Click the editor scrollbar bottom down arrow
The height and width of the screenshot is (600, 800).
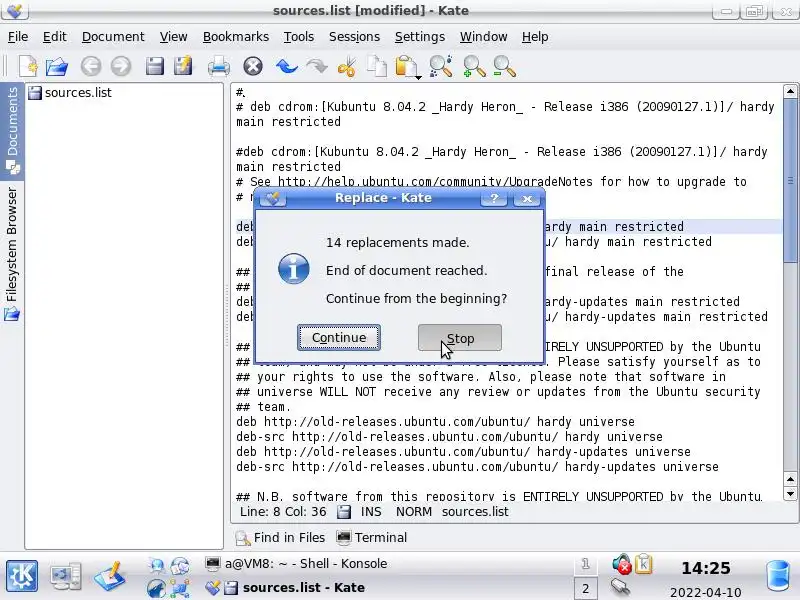pyautogui.click(x=790, y=493)
